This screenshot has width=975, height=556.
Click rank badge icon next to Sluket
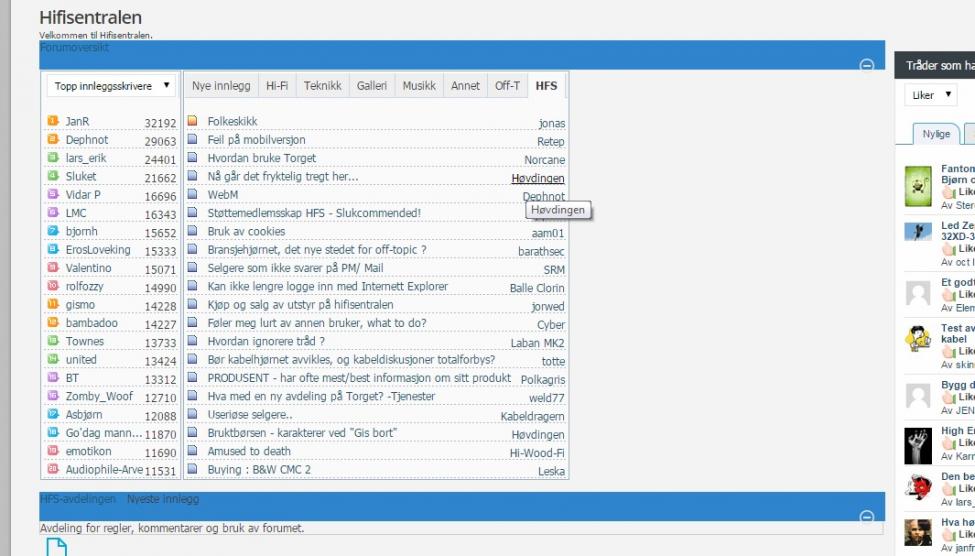[53, 176]
